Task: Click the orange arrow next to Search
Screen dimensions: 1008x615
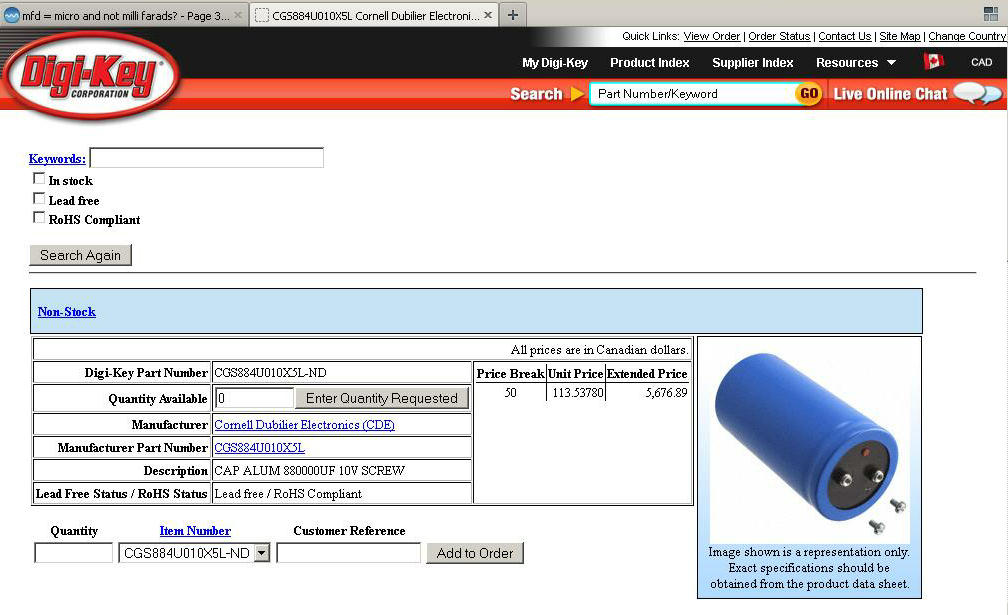Action: [x=577, y=94]
